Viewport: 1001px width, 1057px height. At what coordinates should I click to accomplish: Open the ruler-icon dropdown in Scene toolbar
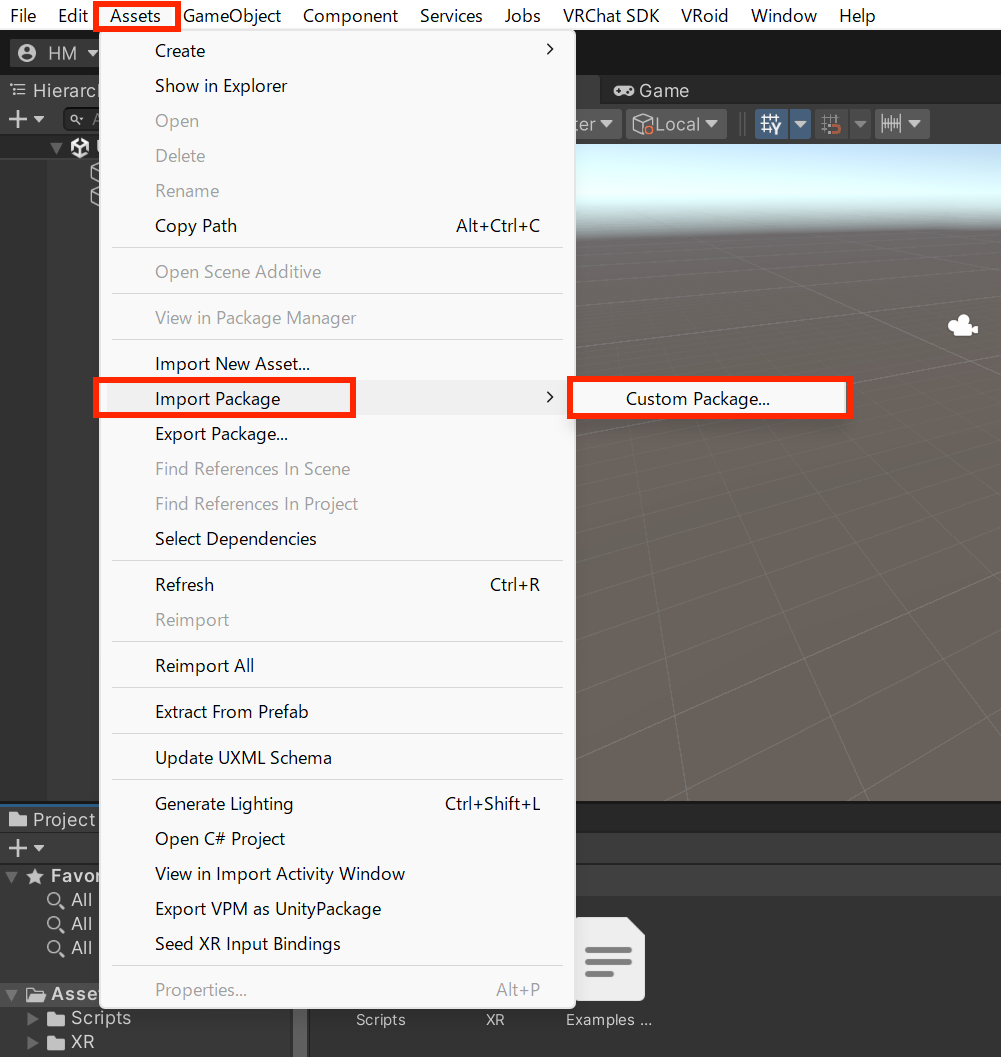(902, 124)
